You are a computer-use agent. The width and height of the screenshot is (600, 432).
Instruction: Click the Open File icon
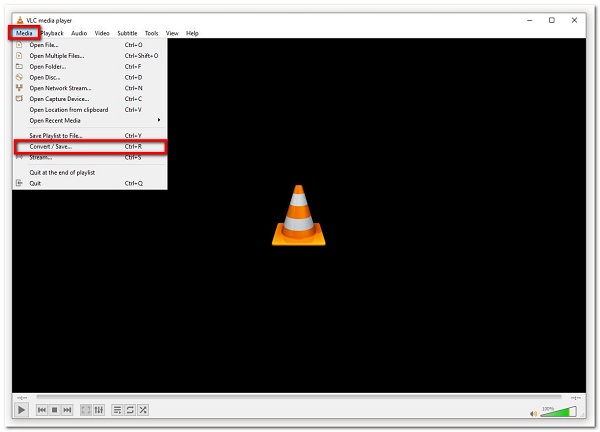(19, 45)
